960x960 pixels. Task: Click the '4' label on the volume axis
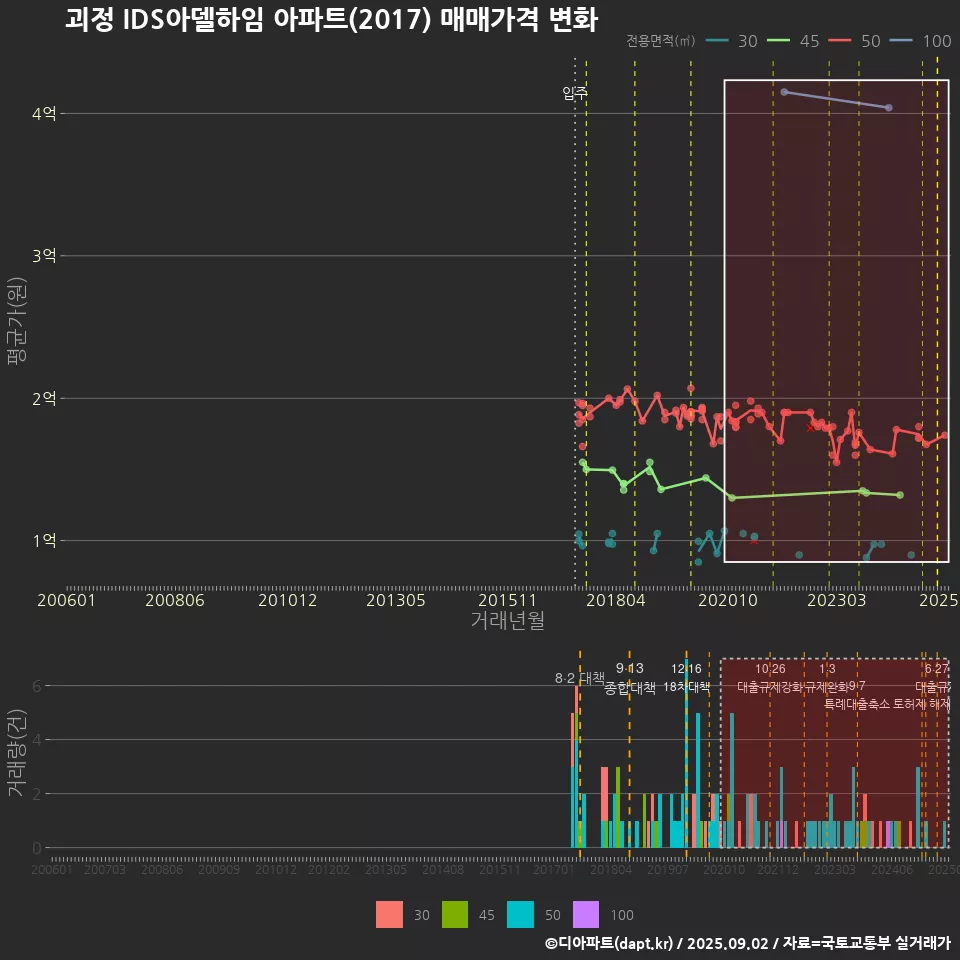click(37, 740)
